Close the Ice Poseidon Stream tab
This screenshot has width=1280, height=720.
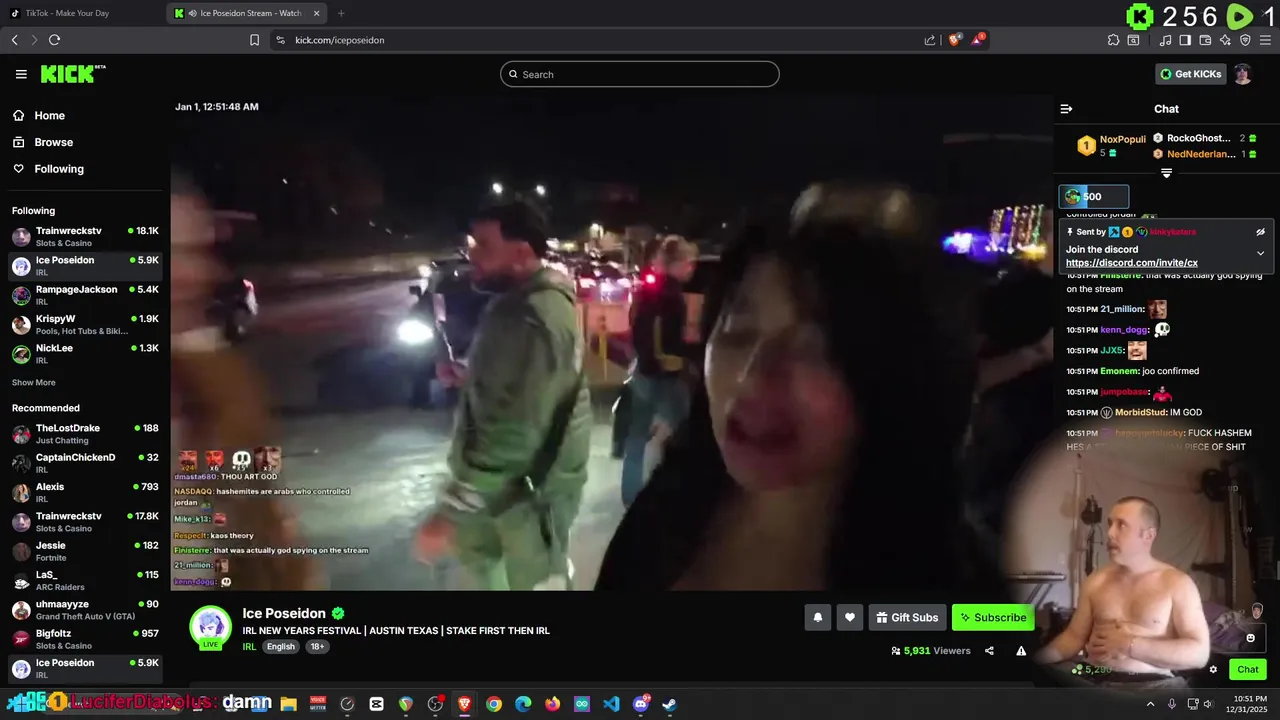pyautogui.click(x=317, y=13)
